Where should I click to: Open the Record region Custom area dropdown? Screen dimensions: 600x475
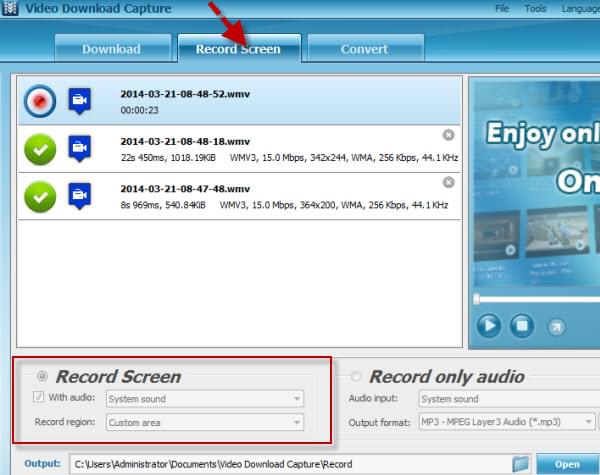click(205, 422)
